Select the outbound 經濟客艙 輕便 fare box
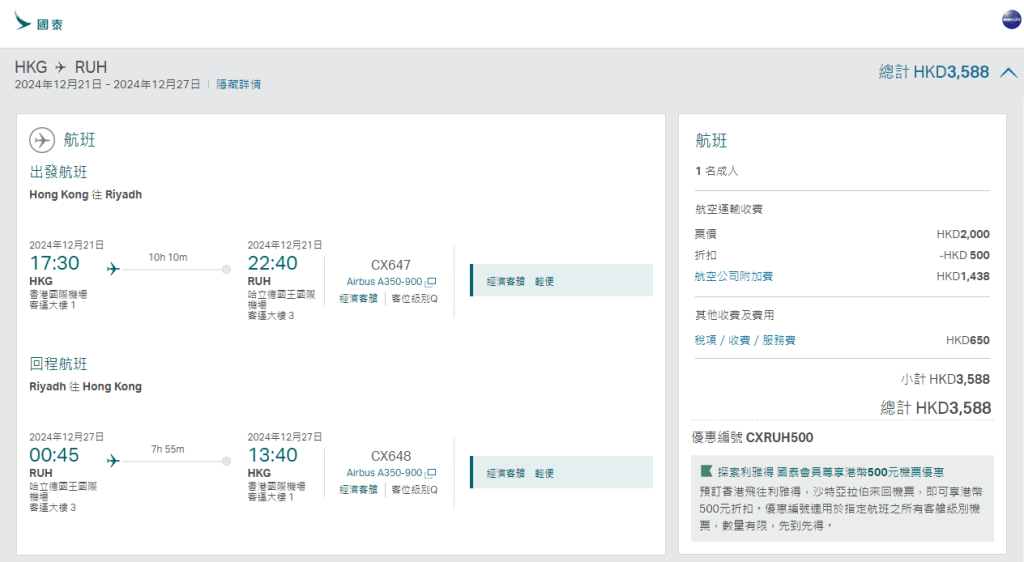The image size is (1024, 562). click(561, 281)
